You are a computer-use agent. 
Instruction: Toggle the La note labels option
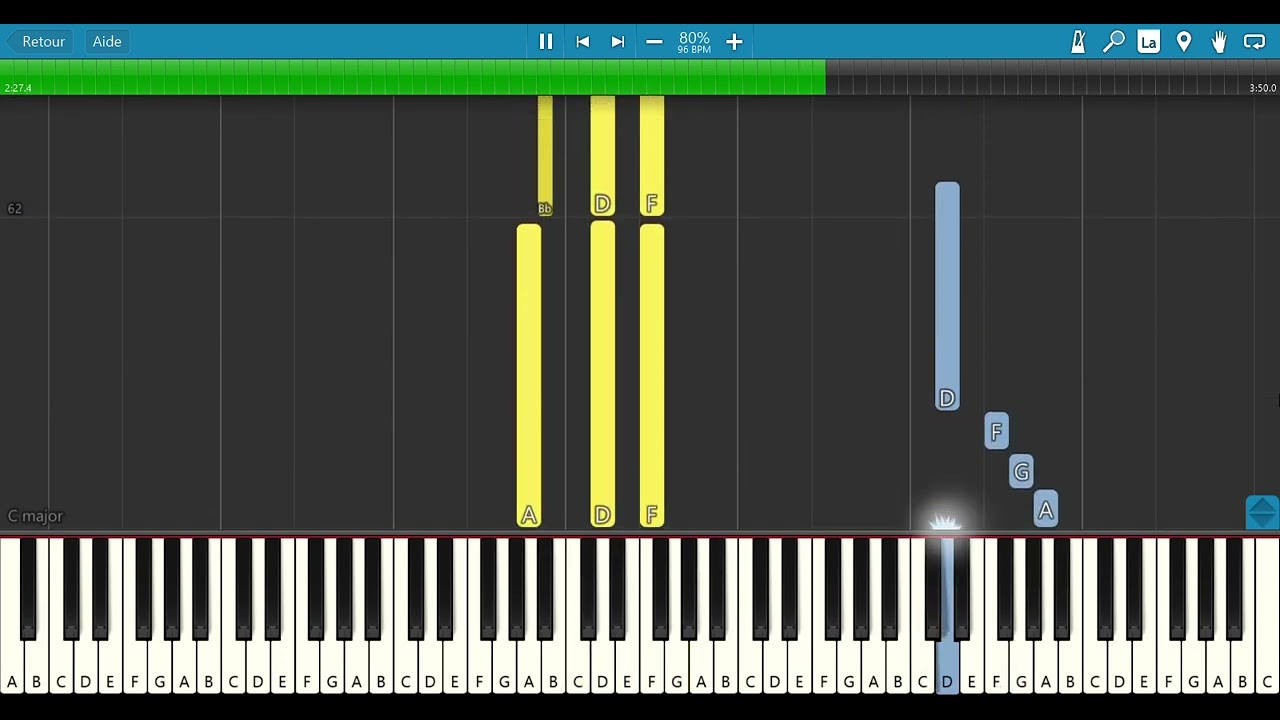tap(1149, 42)
